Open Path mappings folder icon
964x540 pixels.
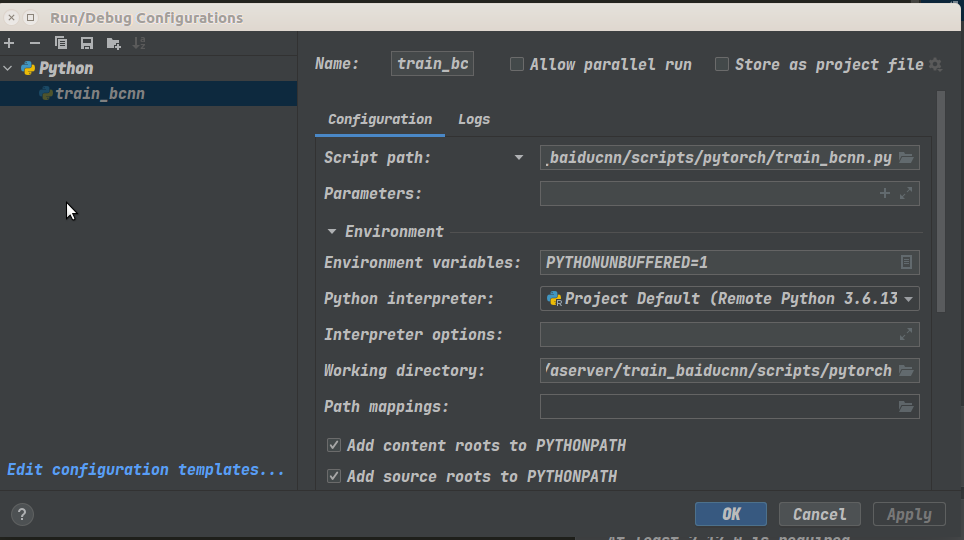(906, 407)
